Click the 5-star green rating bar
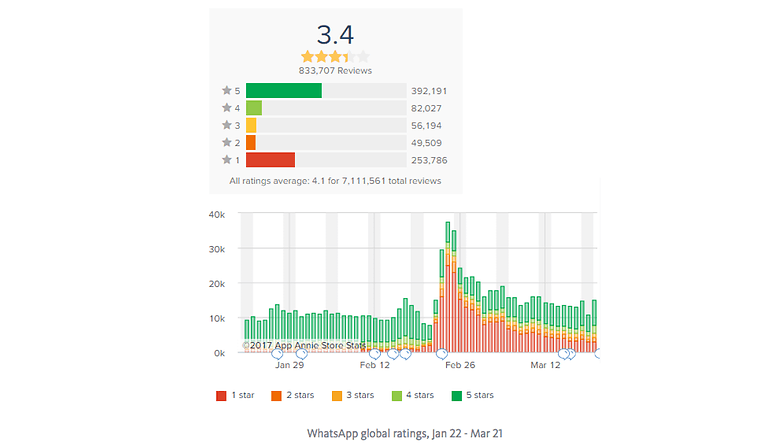Screen dimensions: 782x448 coord(284,91)
